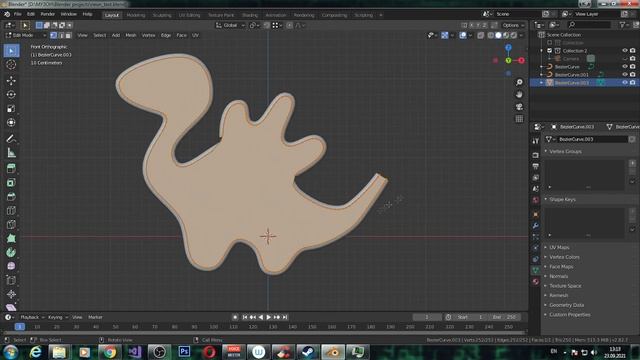
Task: Open the Output properties tab icon
Action: pos(536,167)
